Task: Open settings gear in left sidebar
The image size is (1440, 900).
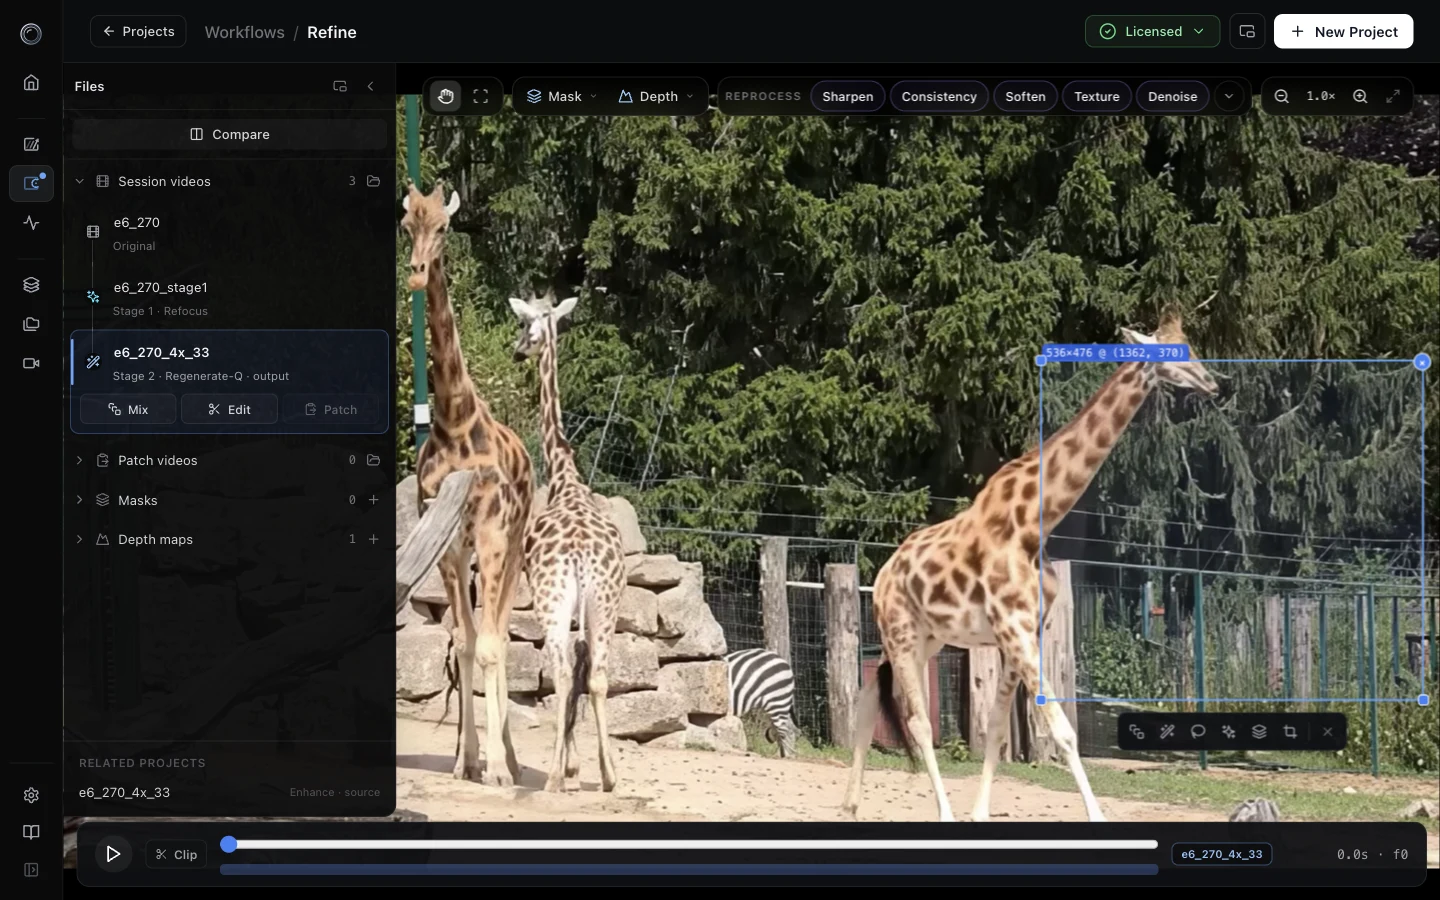Action: point(31,795)
